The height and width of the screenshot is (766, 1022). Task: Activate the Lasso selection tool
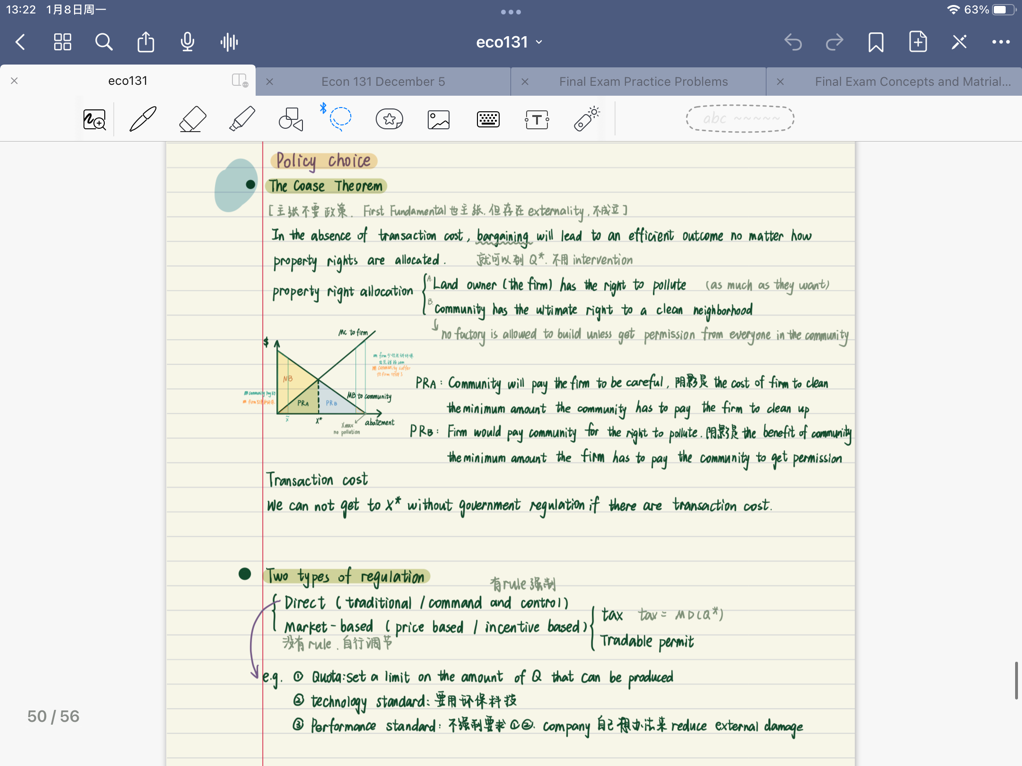(x=340, y=118)
